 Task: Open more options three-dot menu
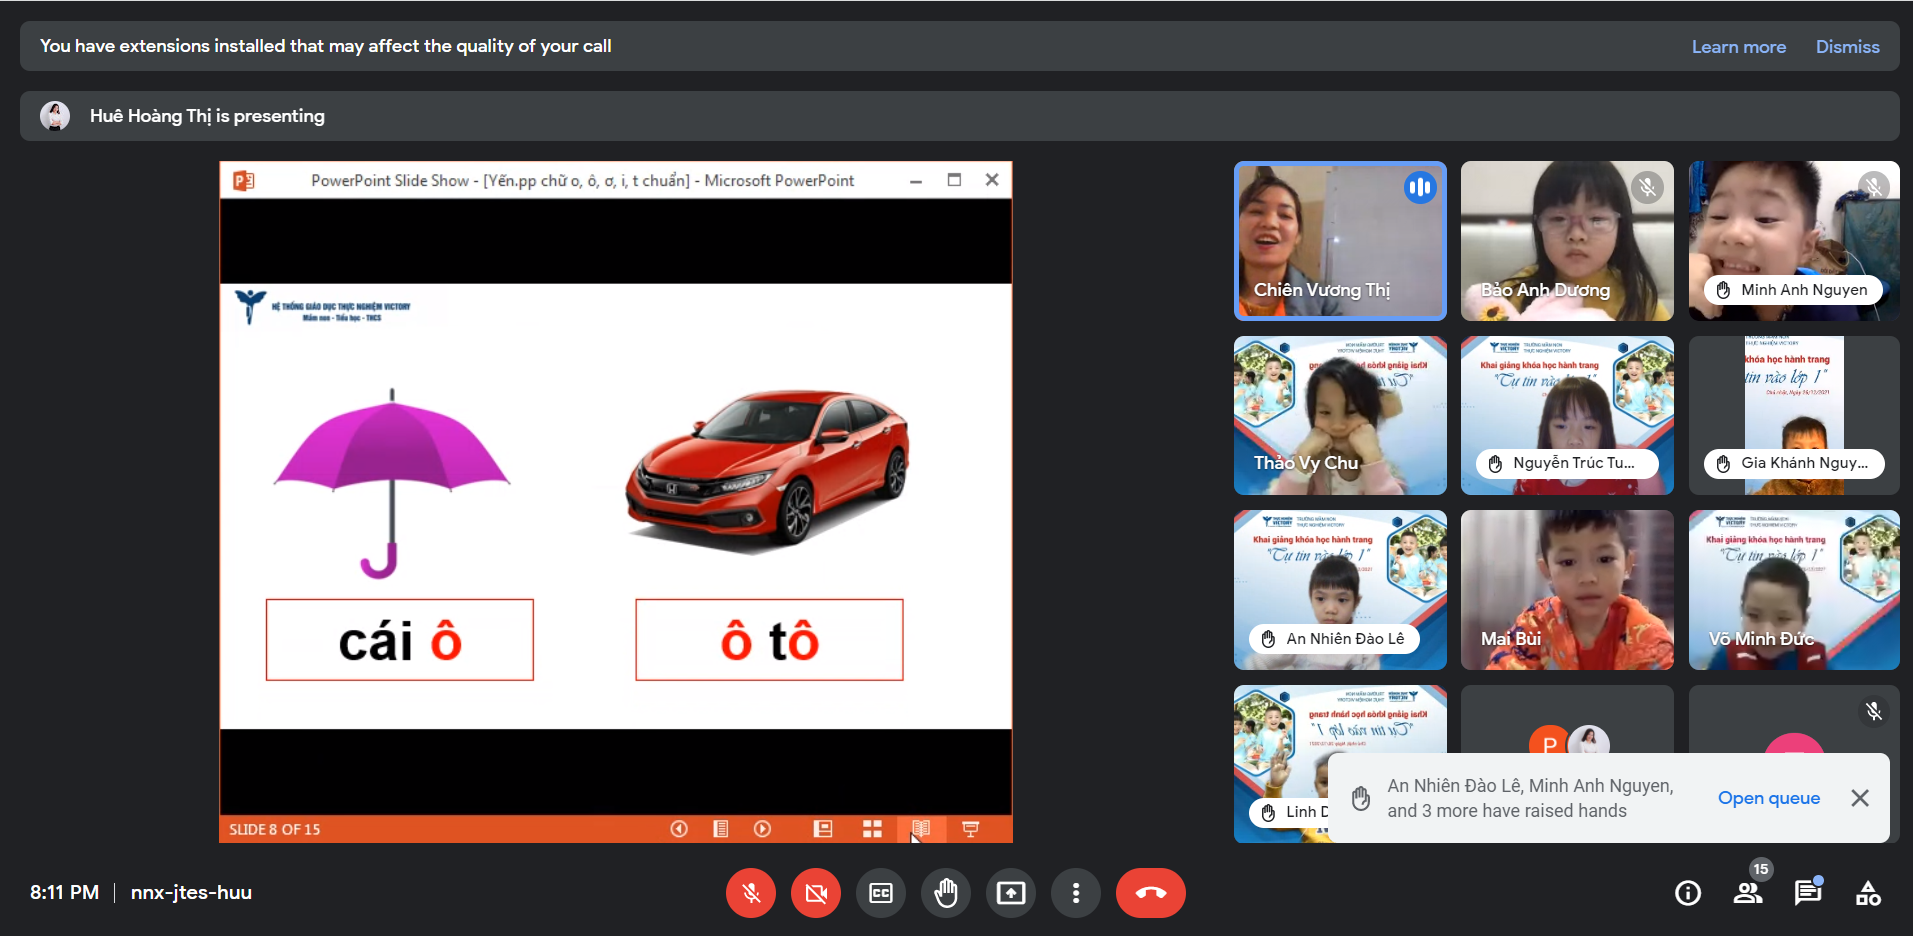[x=1076, y=893]
